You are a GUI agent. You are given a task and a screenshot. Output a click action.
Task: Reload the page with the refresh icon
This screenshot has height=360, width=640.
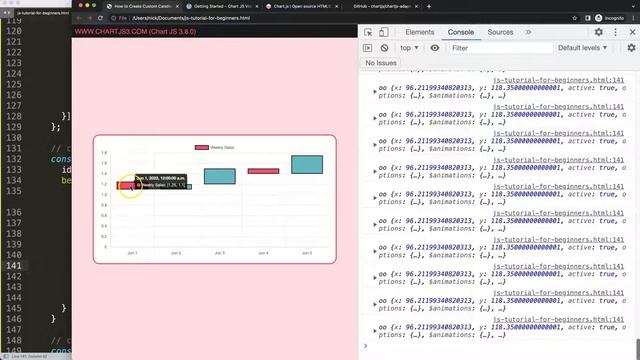[x=100, y=18]
